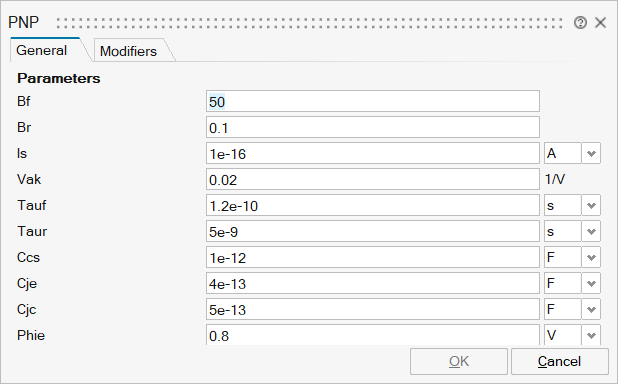Click the Taur input field
The image size is (618, 384).
point(373,231)
